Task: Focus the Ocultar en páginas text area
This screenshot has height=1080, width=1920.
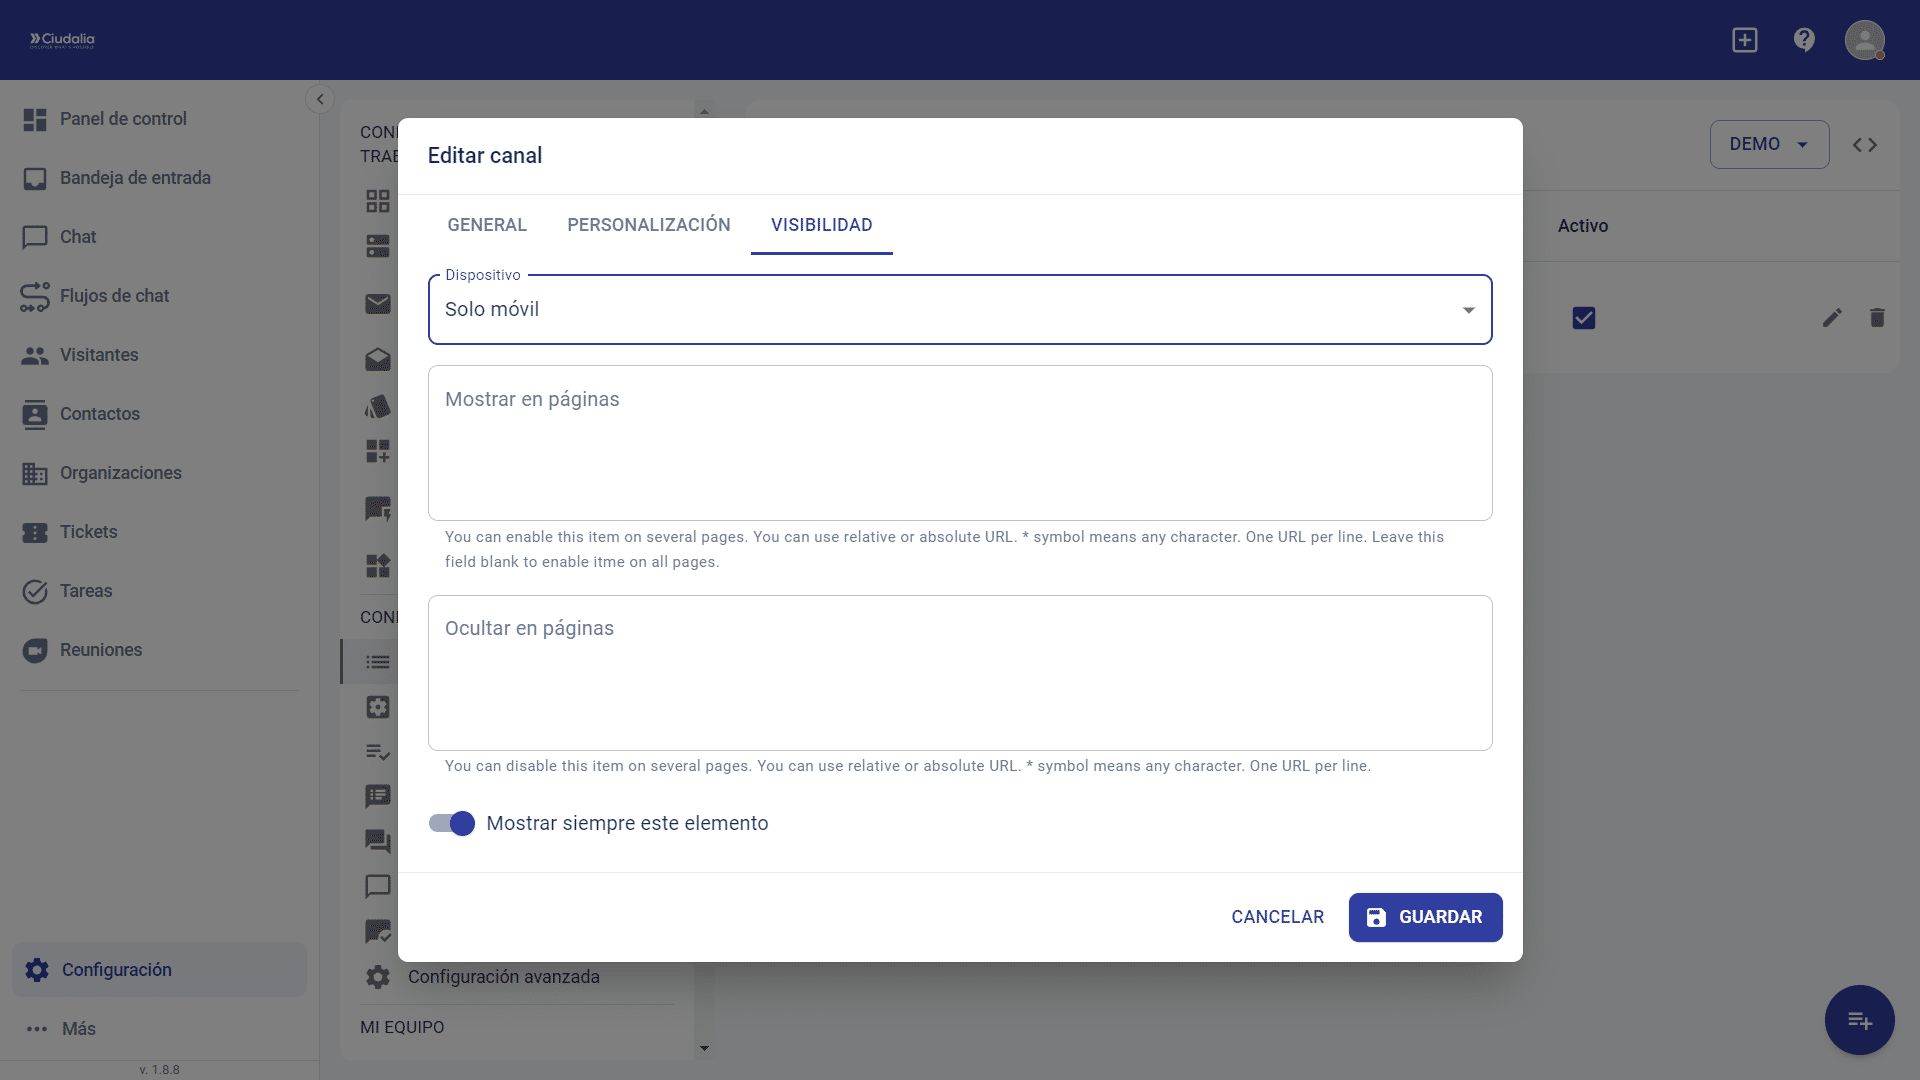Action: coord(959,673)
